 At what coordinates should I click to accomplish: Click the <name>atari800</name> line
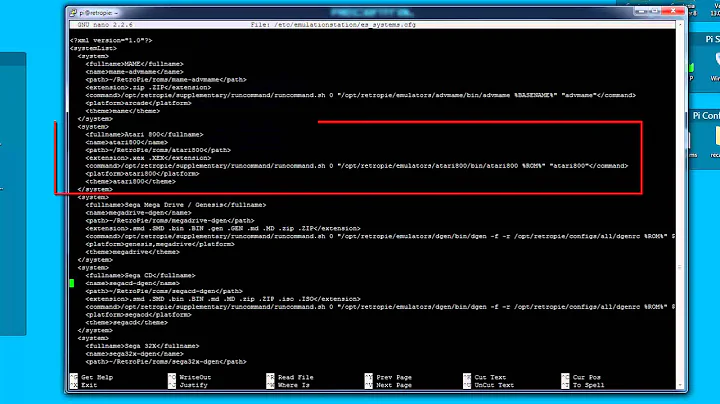127,142
